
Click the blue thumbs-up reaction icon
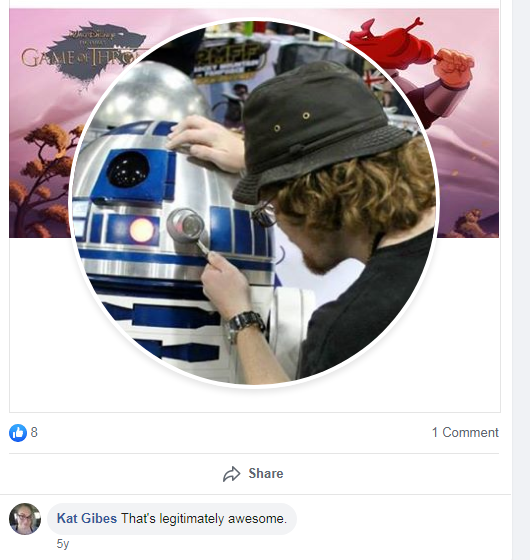click(18, 433)
